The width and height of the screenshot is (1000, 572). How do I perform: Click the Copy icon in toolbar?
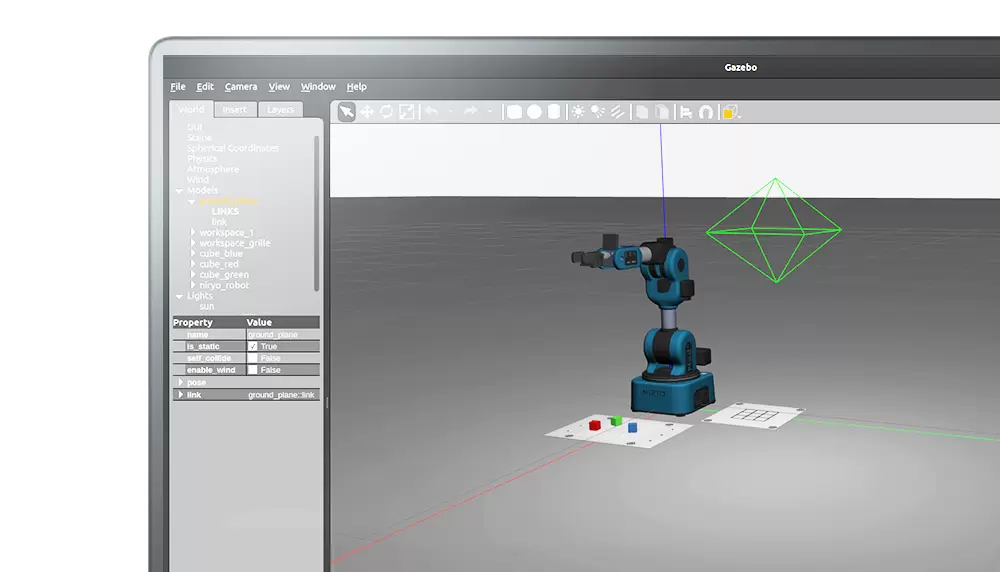pyautogui.click(x=642, y=112)
